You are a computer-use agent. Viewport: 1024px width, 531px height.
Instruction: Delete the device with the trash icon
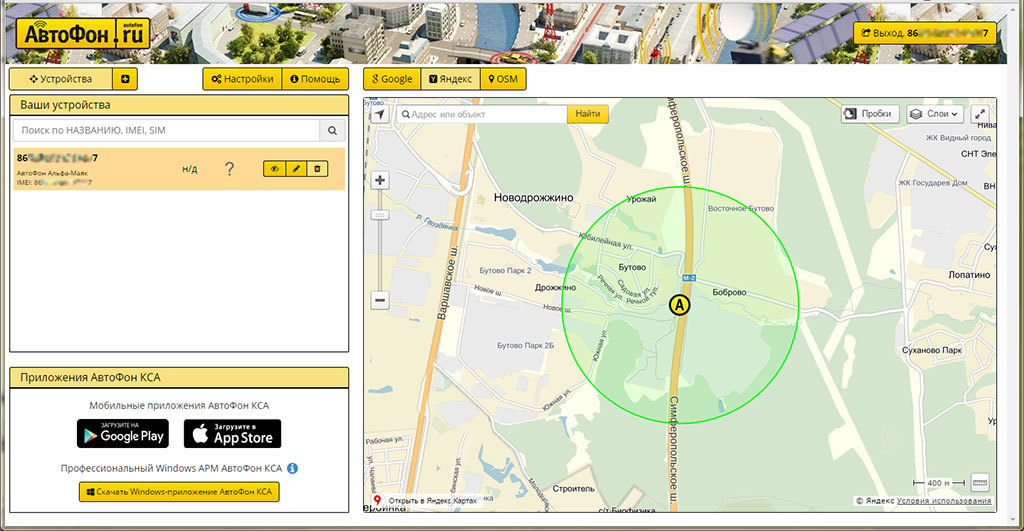pos(317,169)
